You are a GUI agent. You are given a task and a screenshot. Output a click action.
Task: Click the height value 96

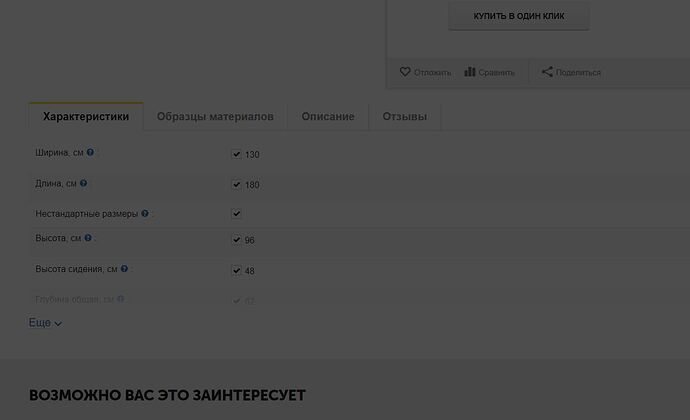[250, 240]
